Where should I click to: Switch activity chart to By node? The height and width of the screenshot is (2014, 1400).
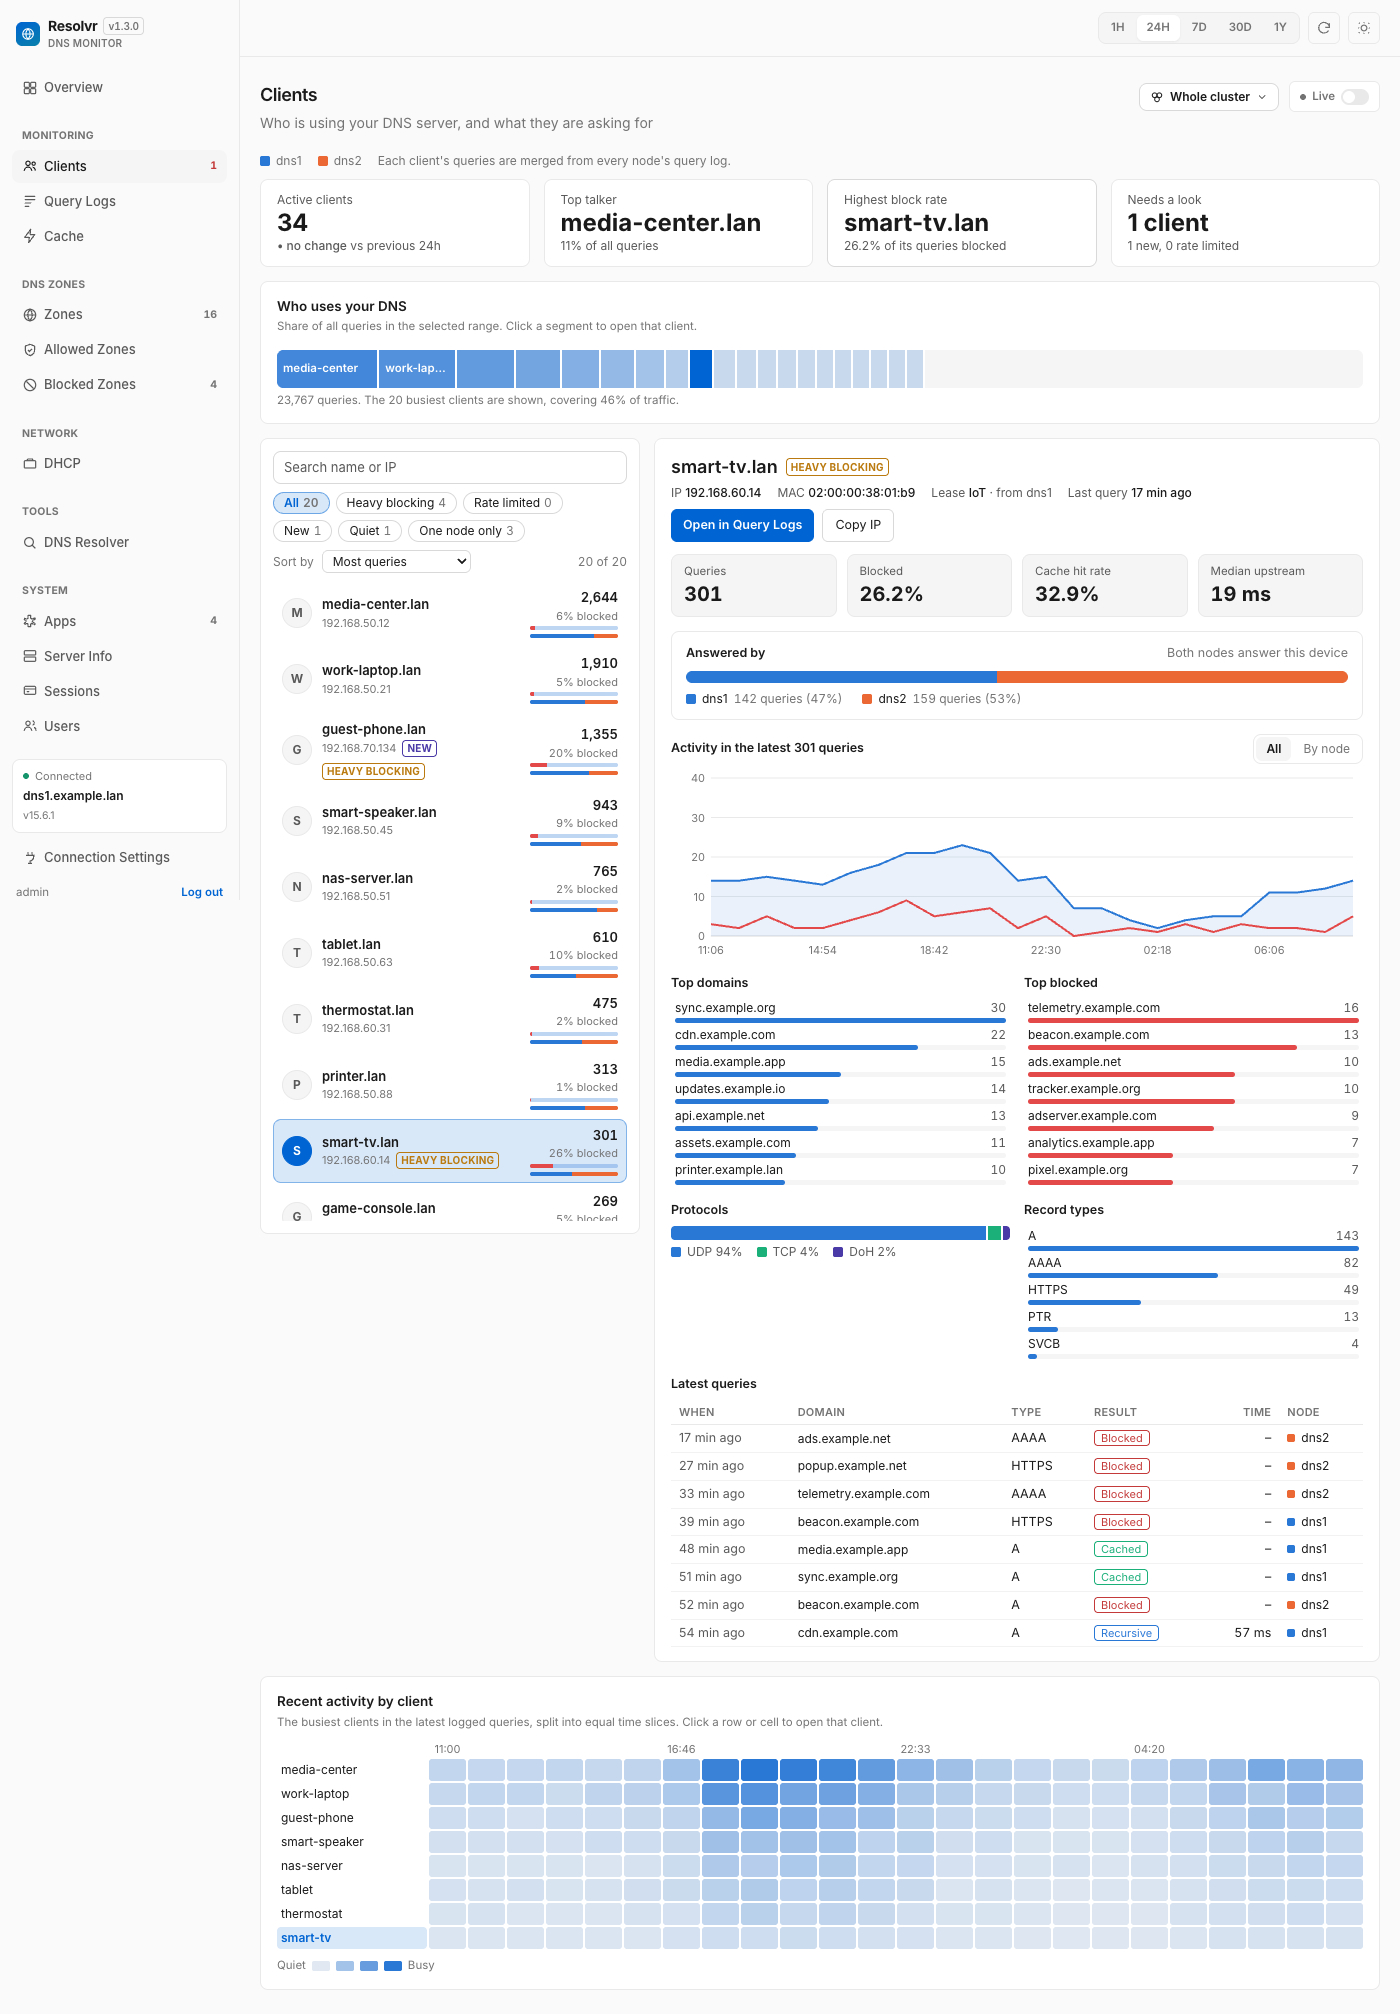(1326, 749)
